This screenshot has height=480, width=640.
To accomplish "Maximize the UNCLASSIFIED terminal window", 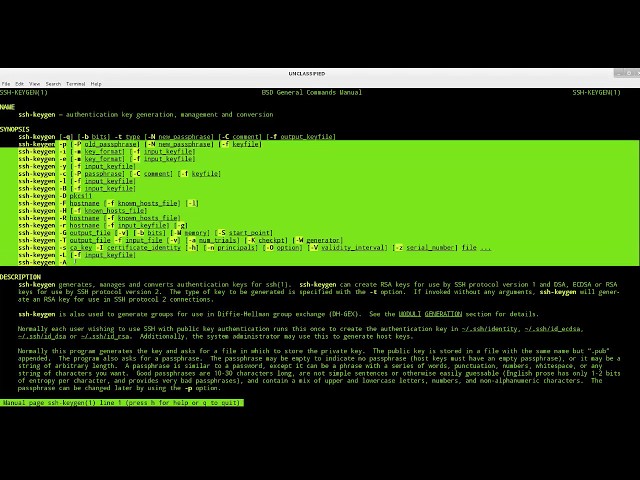I will [629, 73].
